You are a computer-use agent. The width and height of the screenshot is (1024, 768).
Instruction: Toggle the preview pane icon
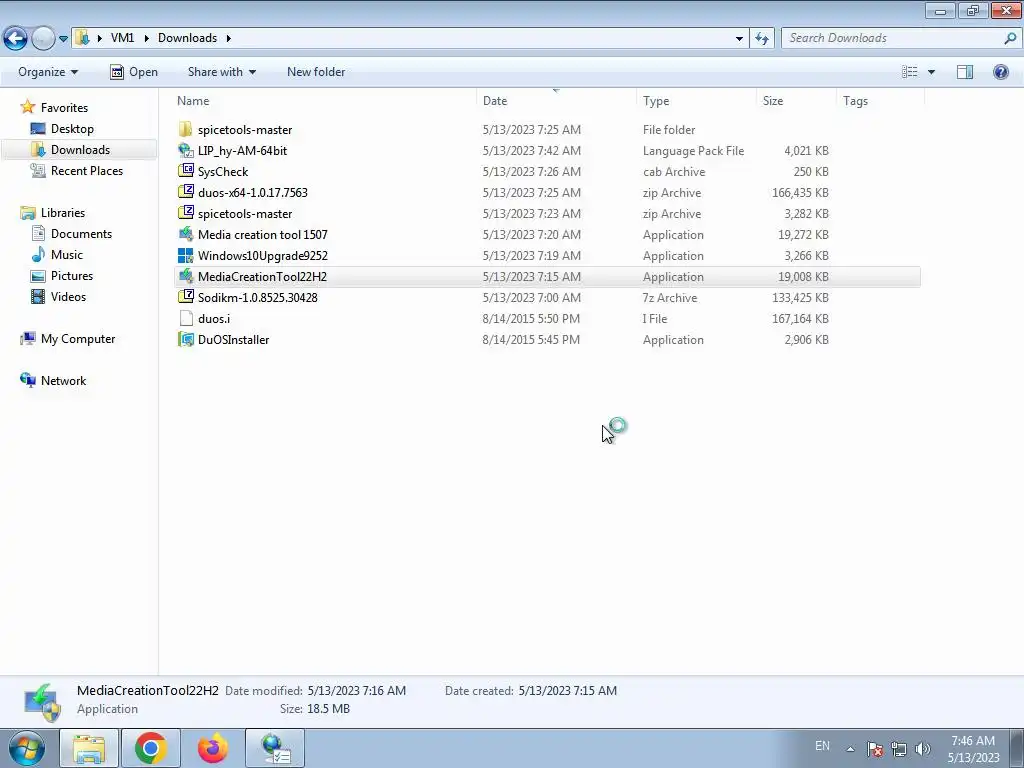(965, 72)
